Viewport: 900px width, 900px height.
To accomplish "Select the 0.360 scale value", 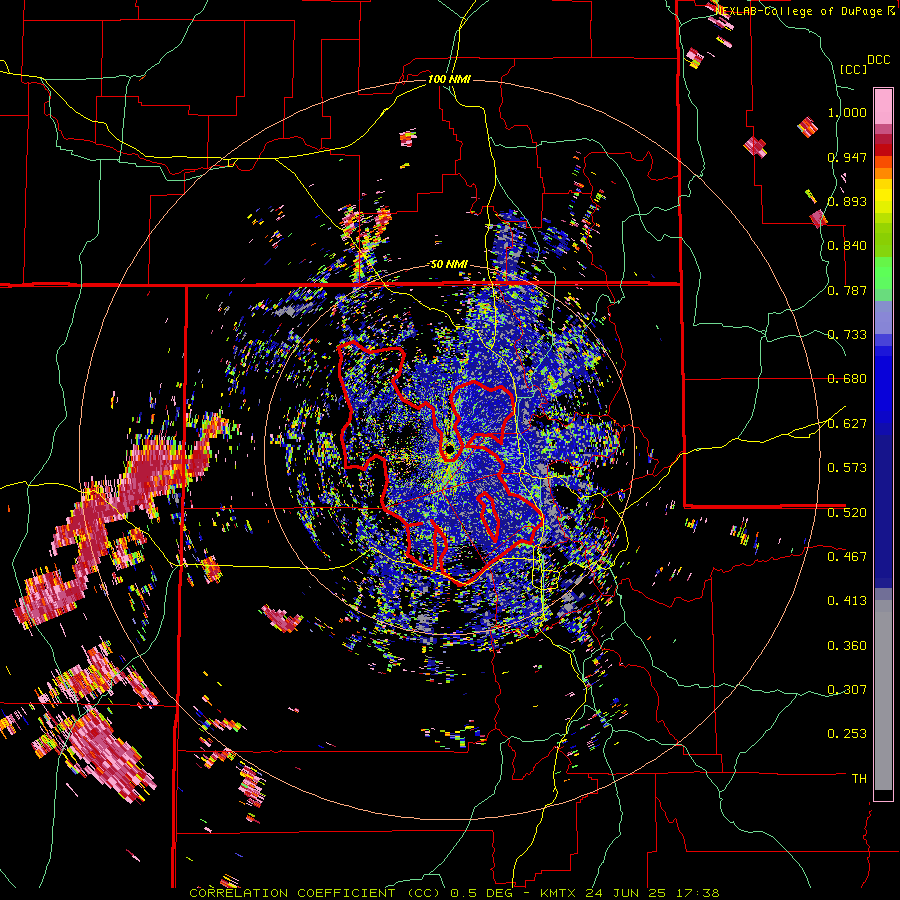I will pos(847,646).
